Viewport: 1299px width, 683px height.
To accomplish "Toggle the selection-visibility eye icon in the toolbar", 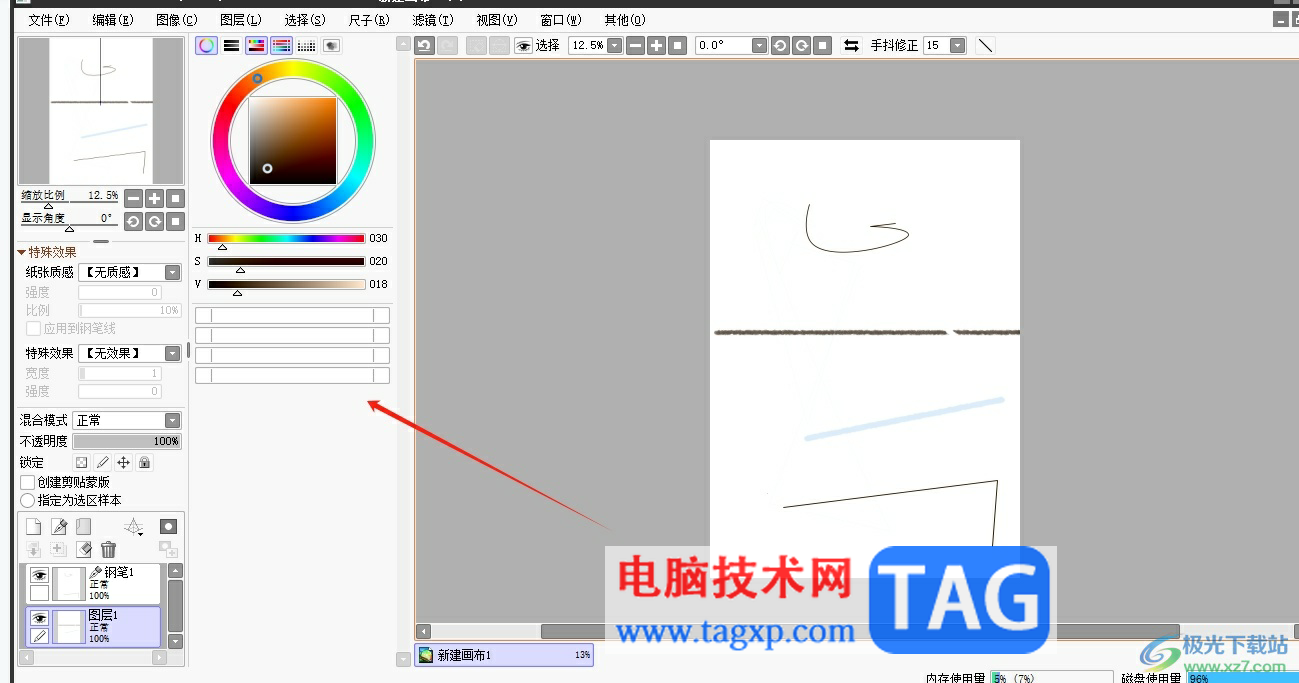I will point(523,45).
